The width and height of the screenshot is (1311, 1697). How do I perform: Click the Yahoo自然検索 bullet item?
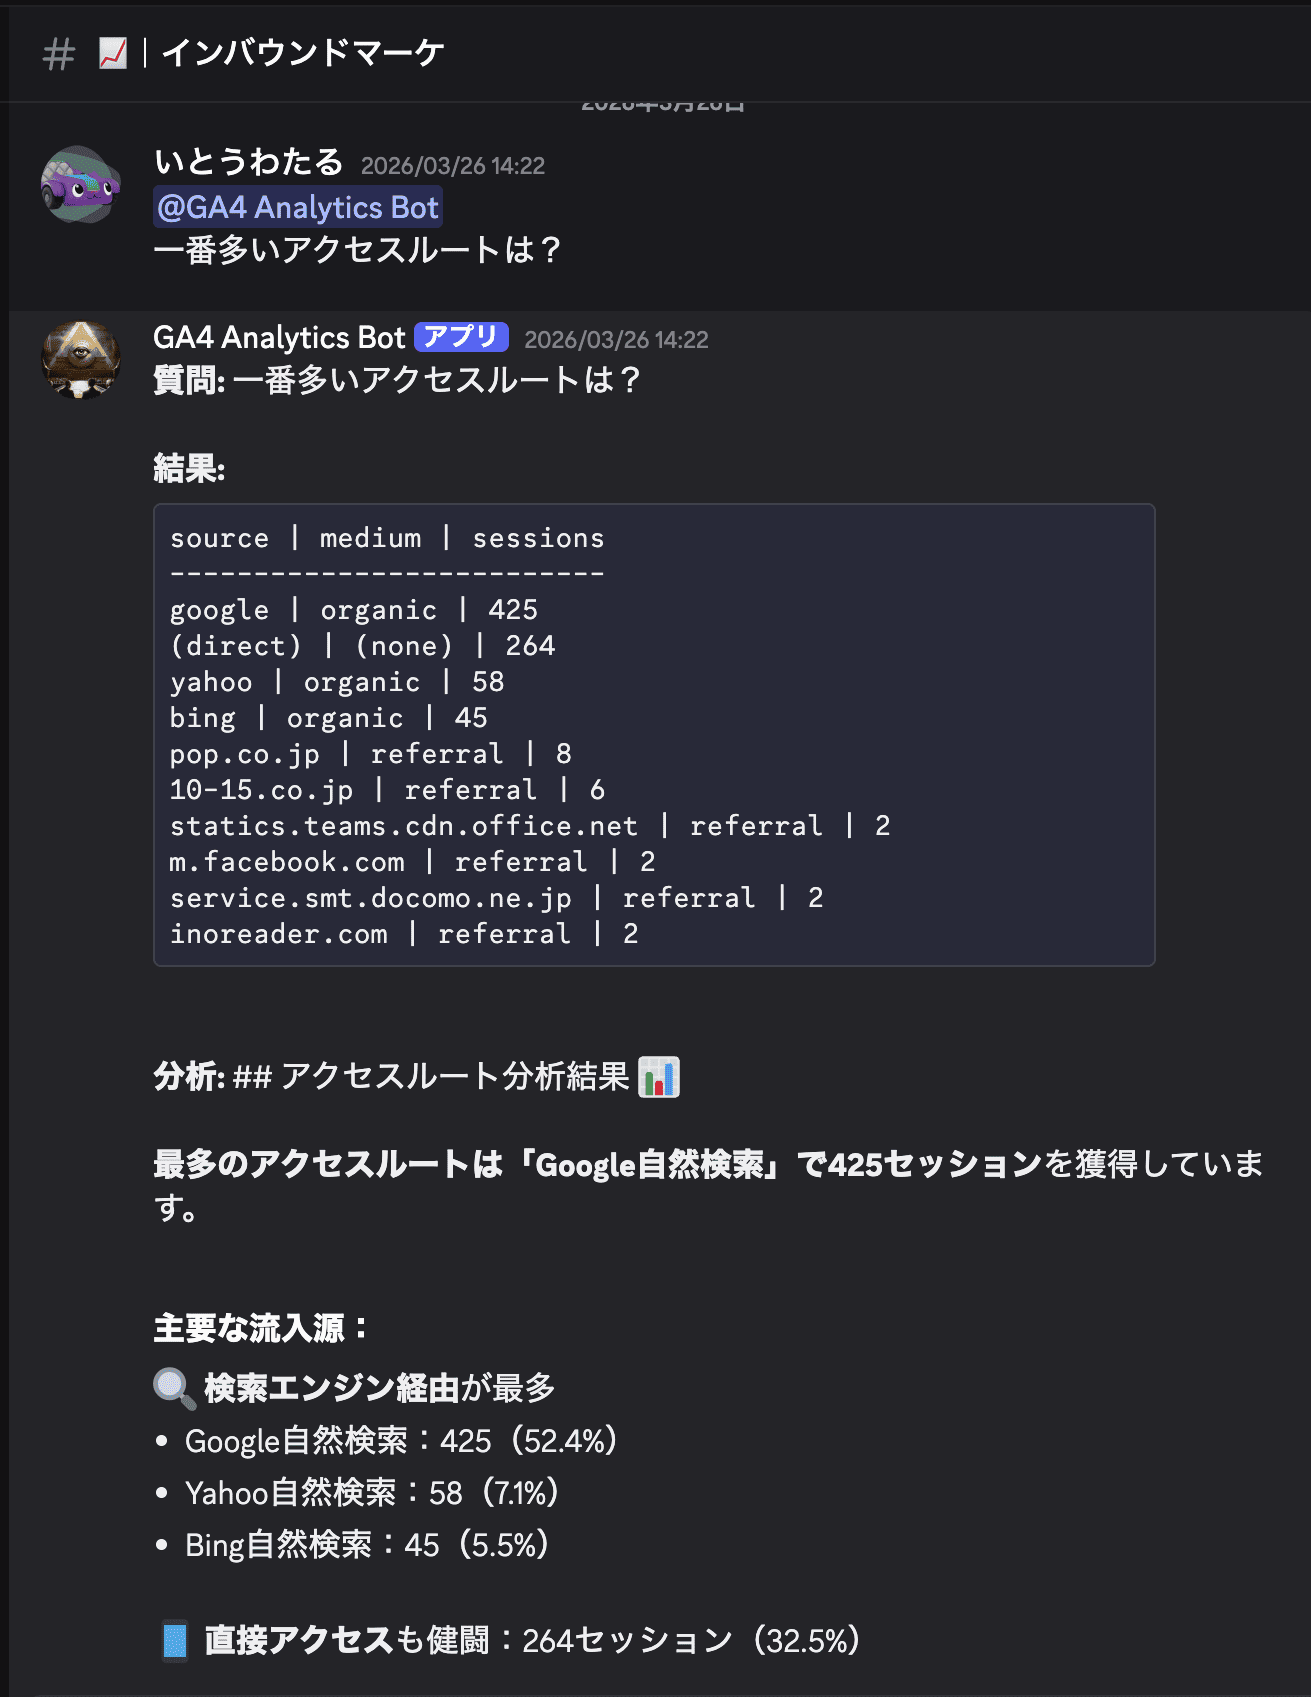click(x=371, y=1493)
